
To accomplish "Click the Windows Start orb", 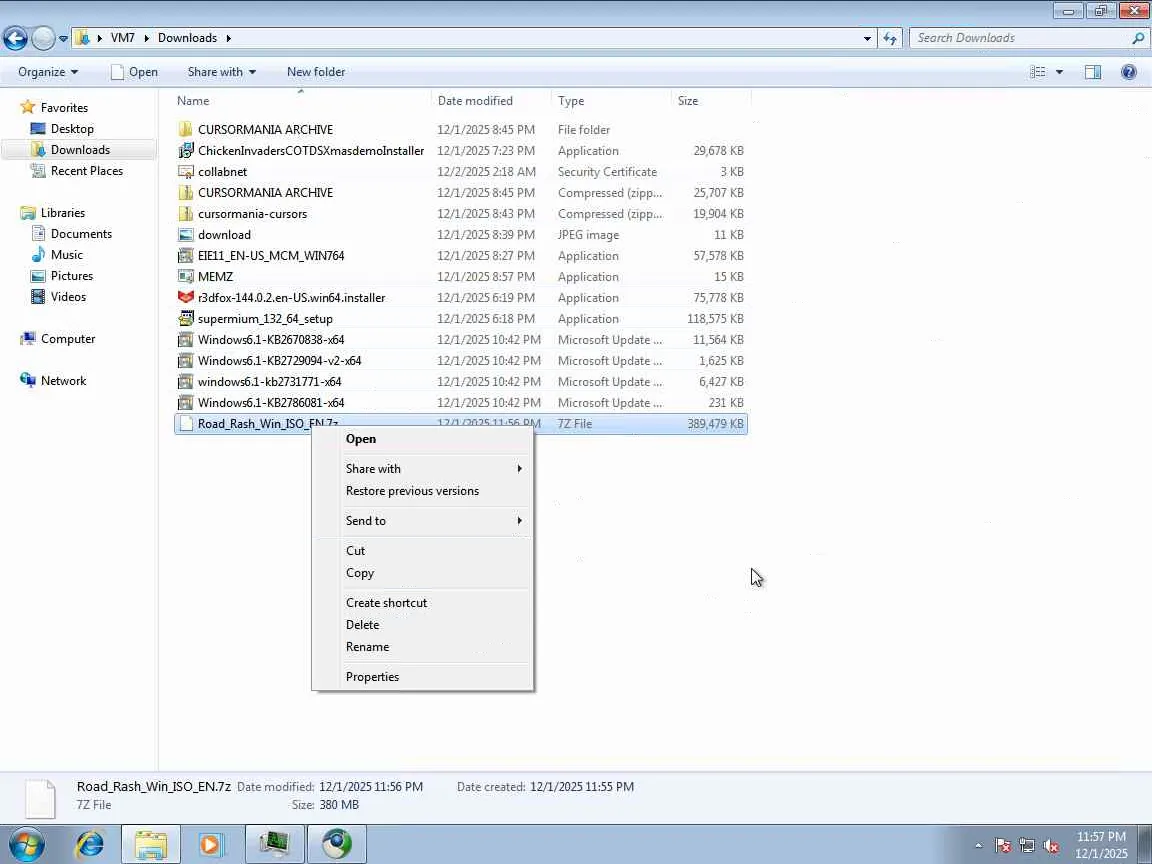I will point(25,844).
